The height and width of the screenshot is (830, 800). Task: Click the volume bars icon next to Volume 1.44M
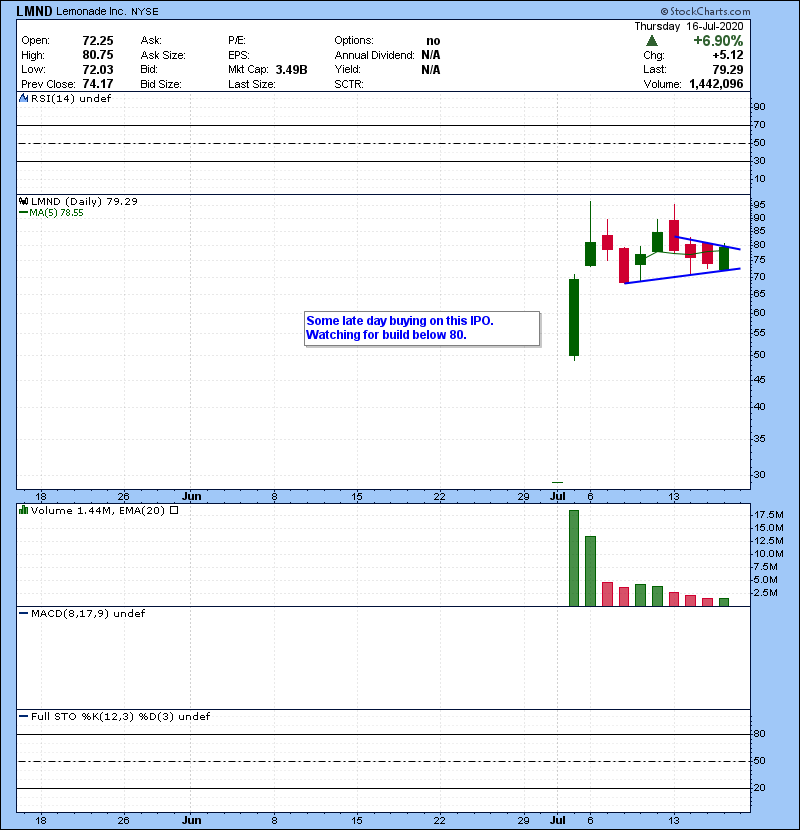point(23,510)
